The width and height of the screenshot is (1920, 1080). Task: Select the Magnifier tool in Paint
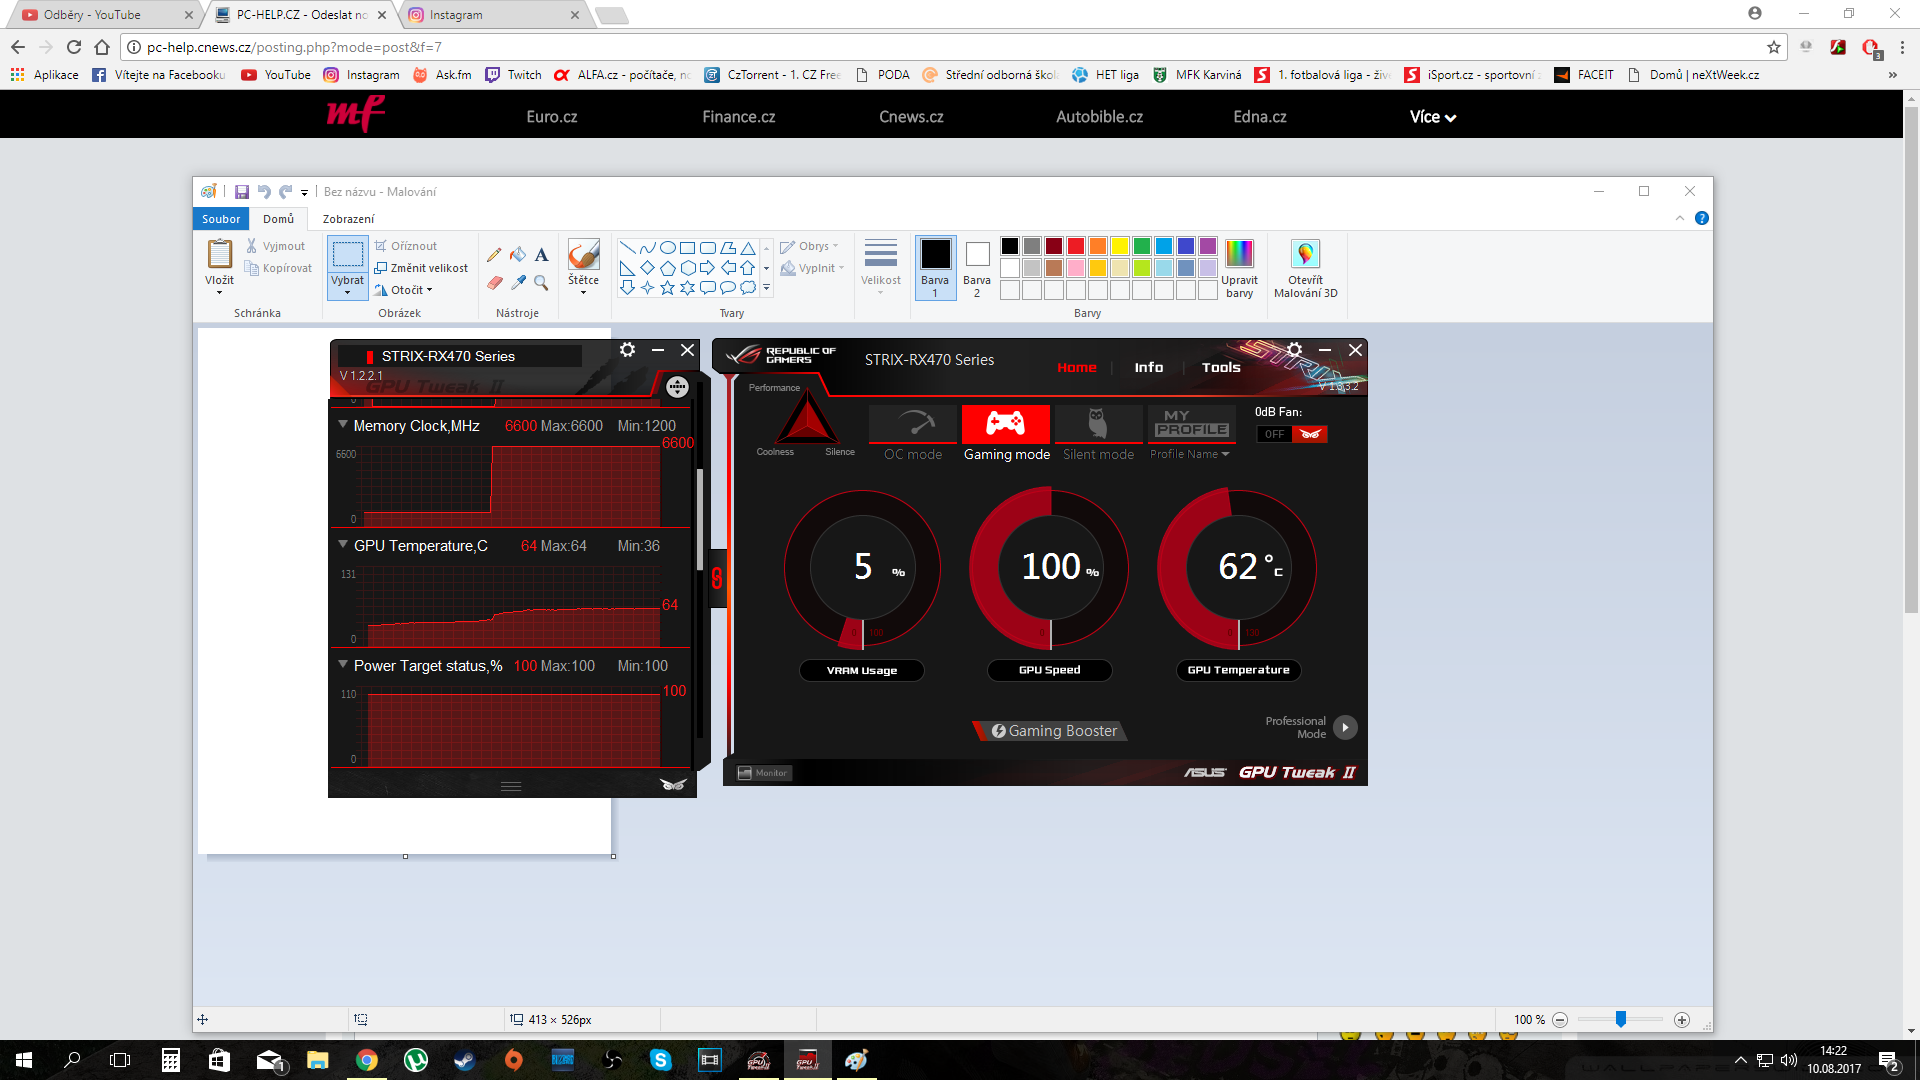click(541, 283)
